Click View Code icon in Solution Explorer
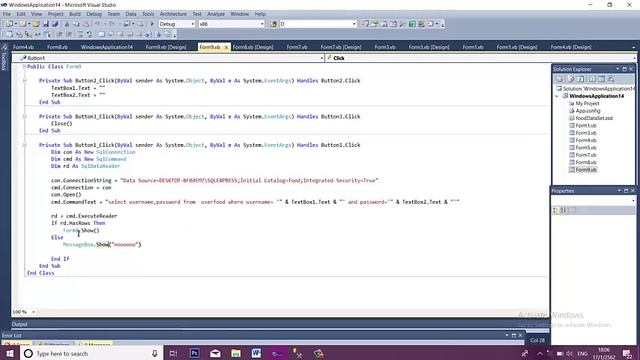Screen dimensions: 640x360 pos(592,79)
